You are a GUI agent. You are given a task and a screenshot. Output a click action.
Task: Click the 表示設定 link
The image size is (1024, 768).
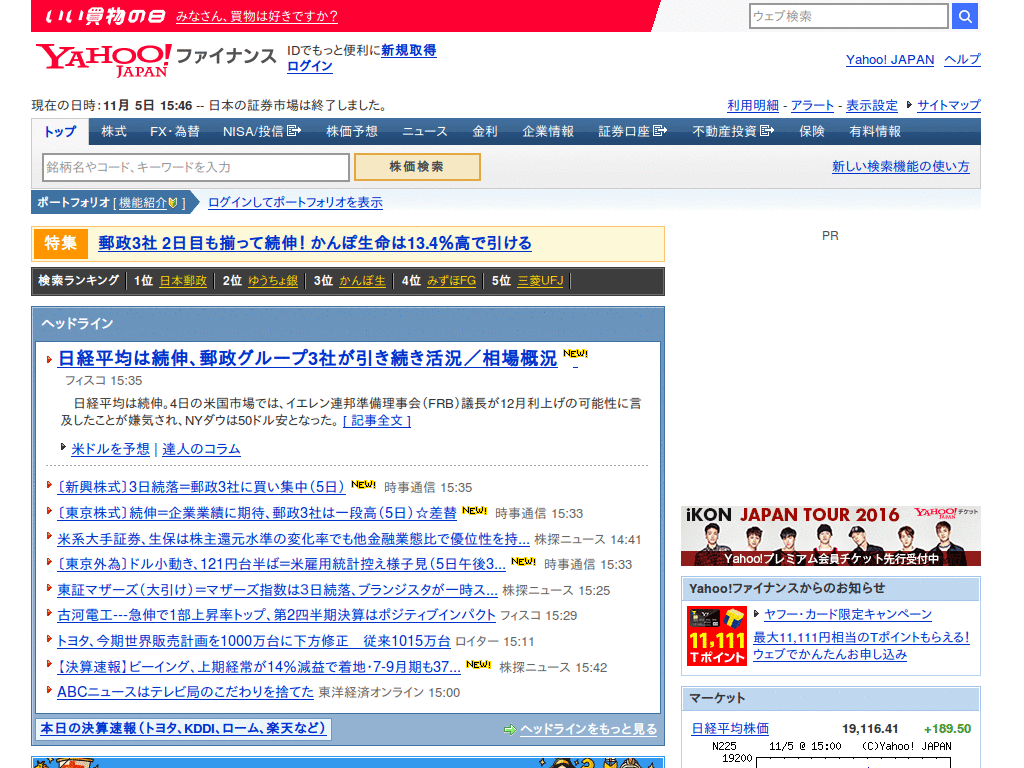872,105
